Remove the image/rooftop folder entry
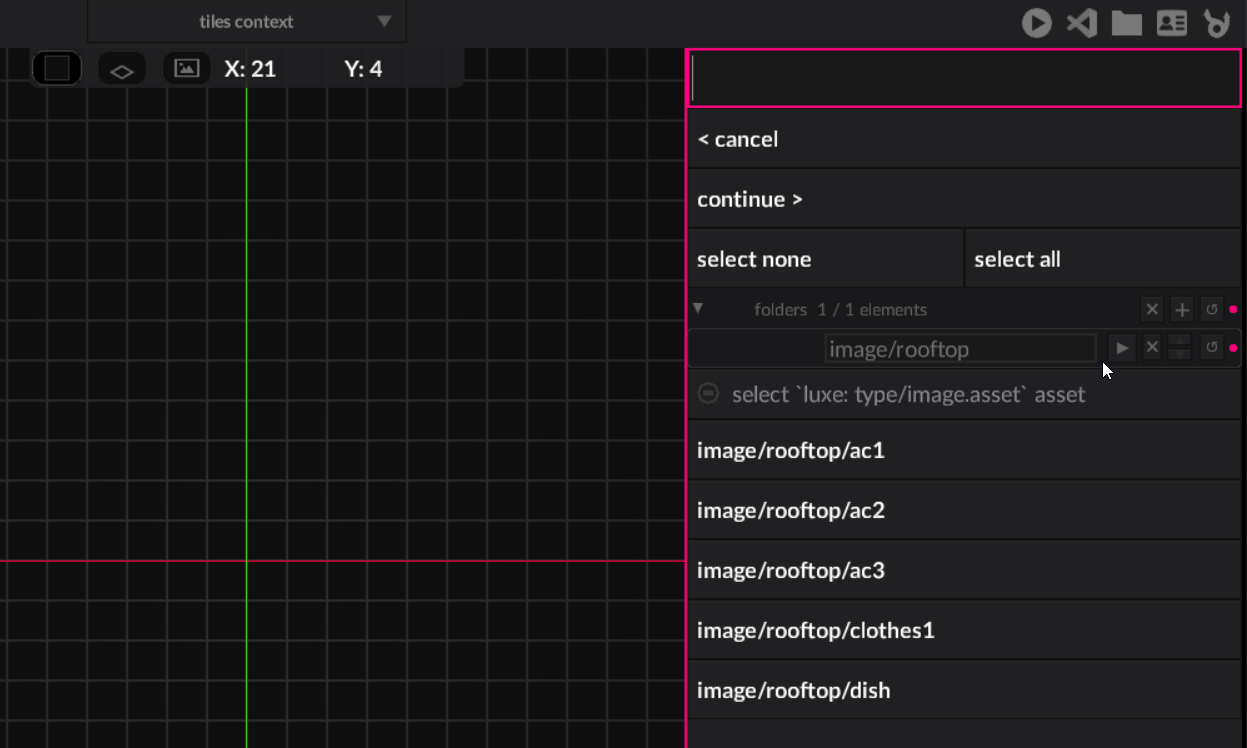Image resolution: width=1247 pixels, height=748 pixels. [1152, 347]
